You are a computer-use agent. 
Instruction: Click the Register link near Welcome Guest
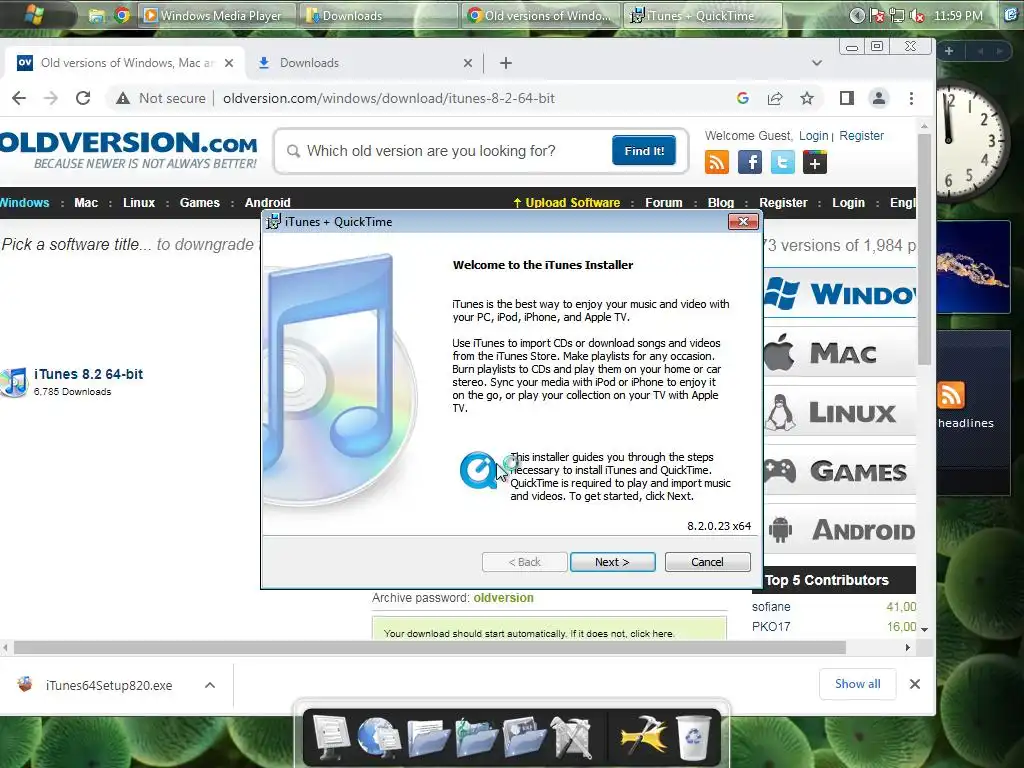pyautogui.click(x=861, y=135)
